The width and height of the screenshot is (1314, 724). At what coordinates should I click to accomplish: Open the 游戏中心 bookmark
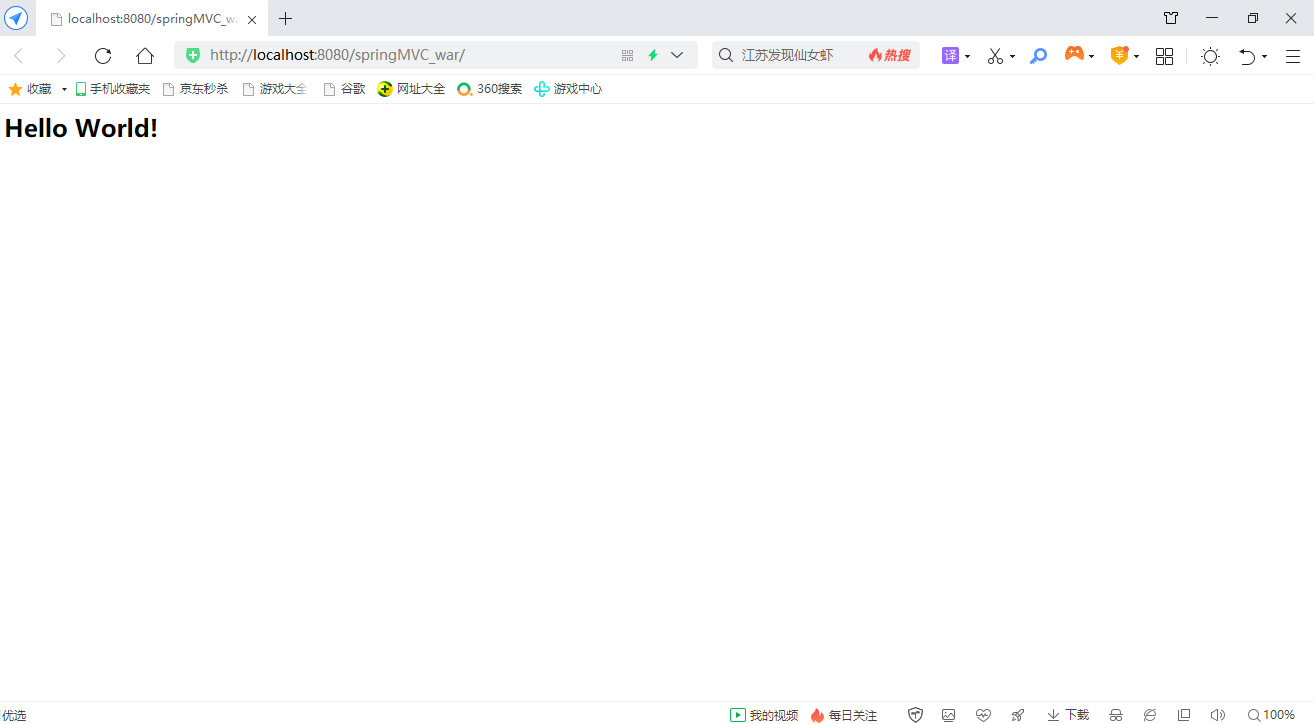(568, 89)
